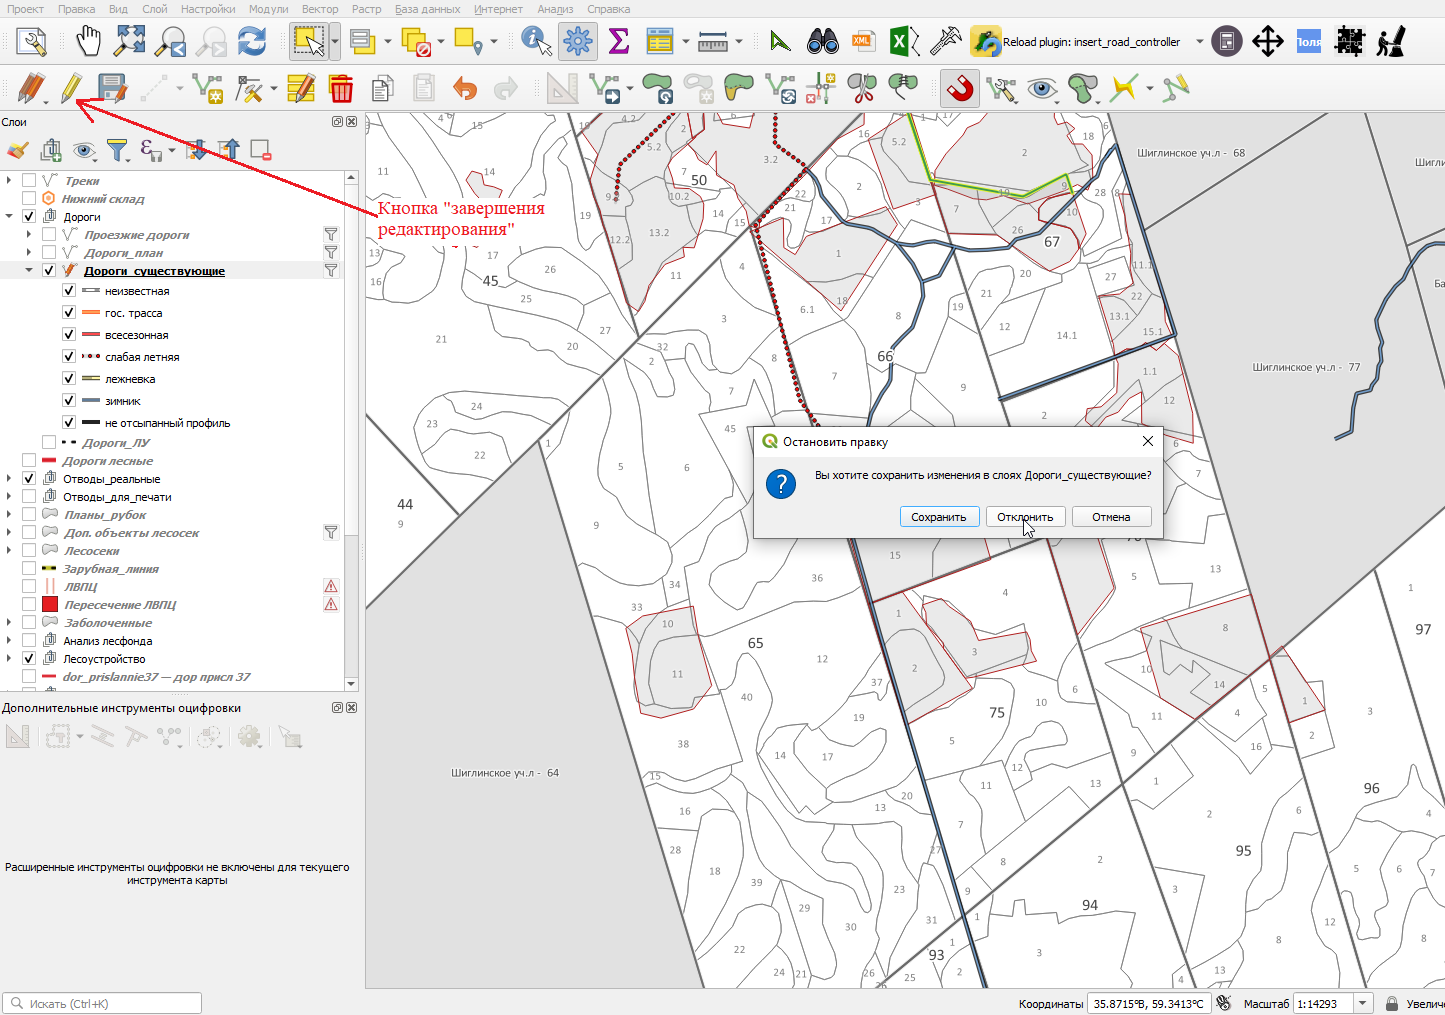Open the map scale dropdown

(x=1362, y=1003)
